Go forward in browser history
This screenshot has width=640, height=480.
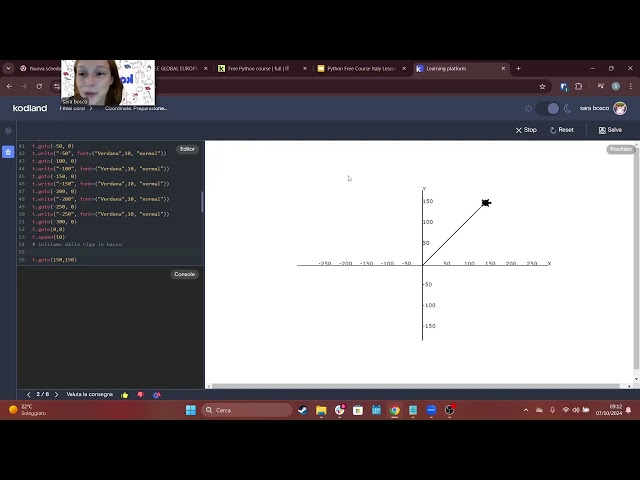[24, 87]
